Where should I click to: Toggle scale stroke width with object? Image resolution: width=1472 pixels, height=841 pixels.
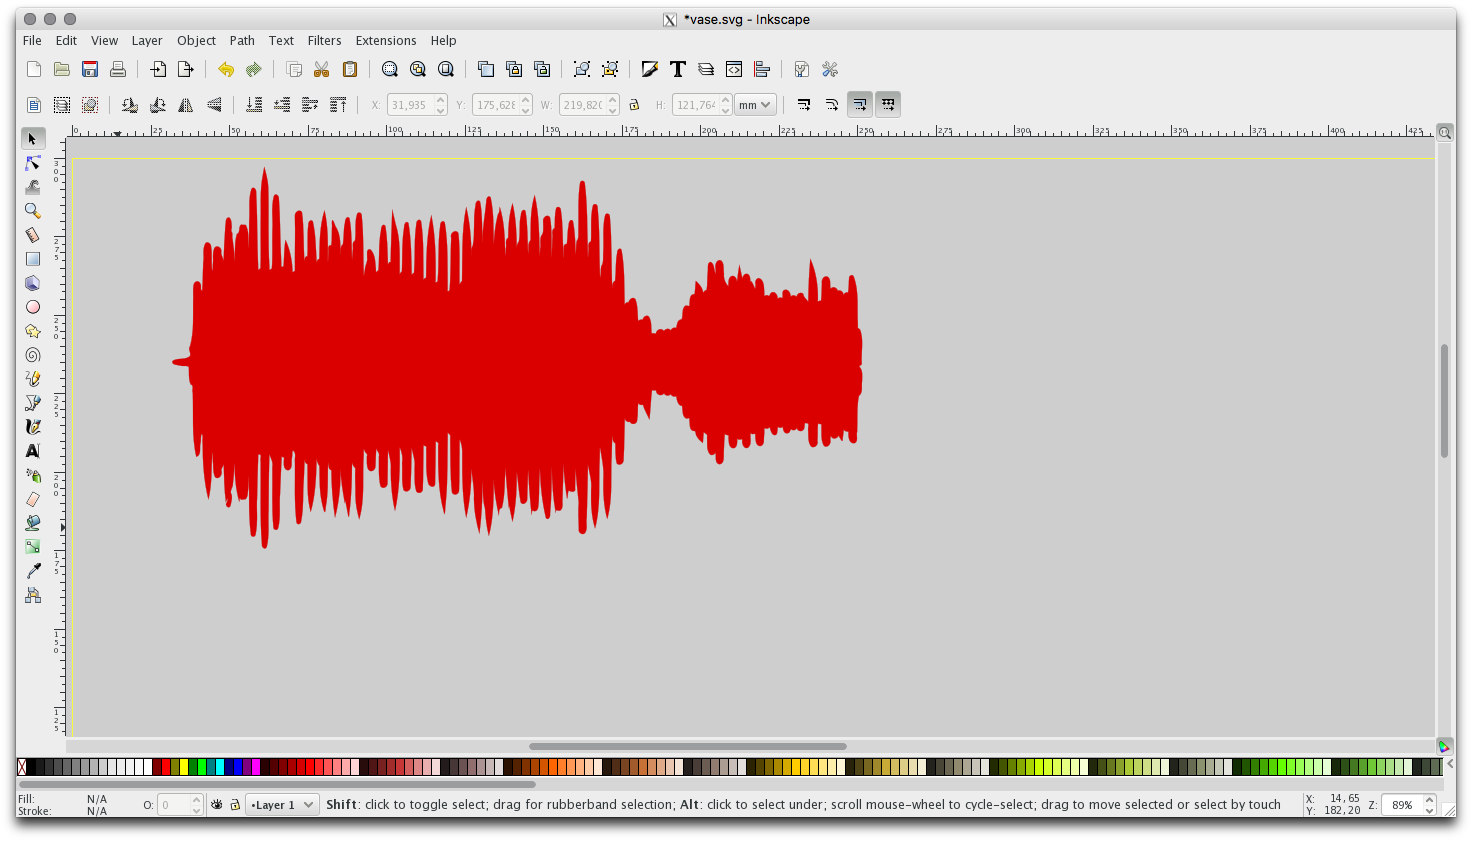coord(804,105)
